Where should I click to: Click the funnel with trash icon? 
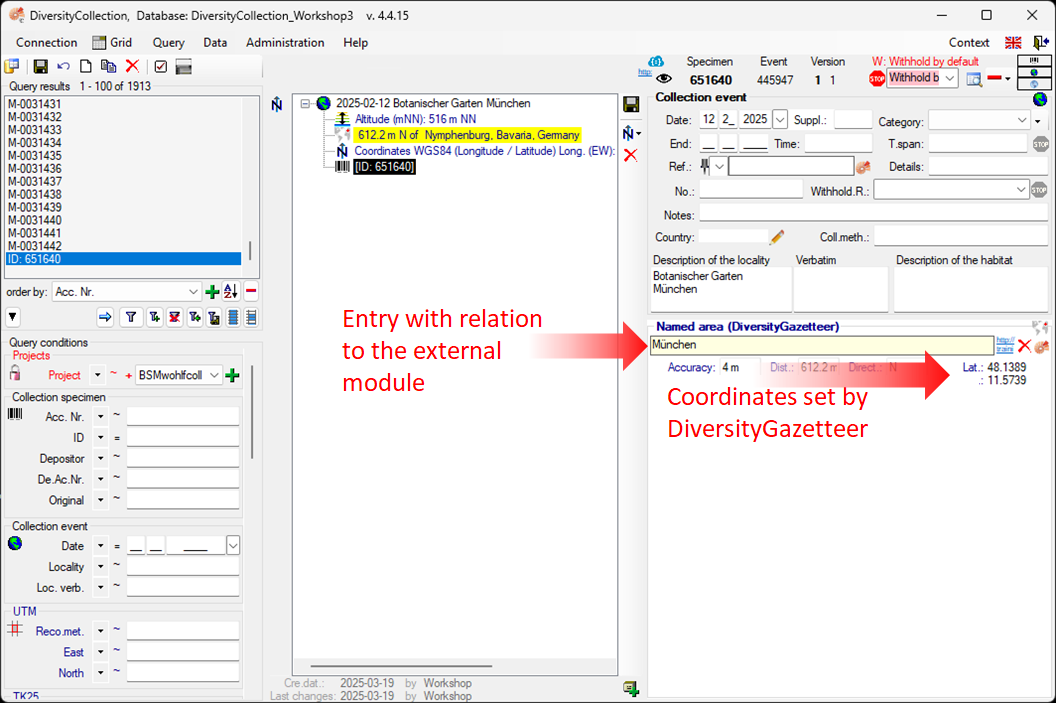214,317
